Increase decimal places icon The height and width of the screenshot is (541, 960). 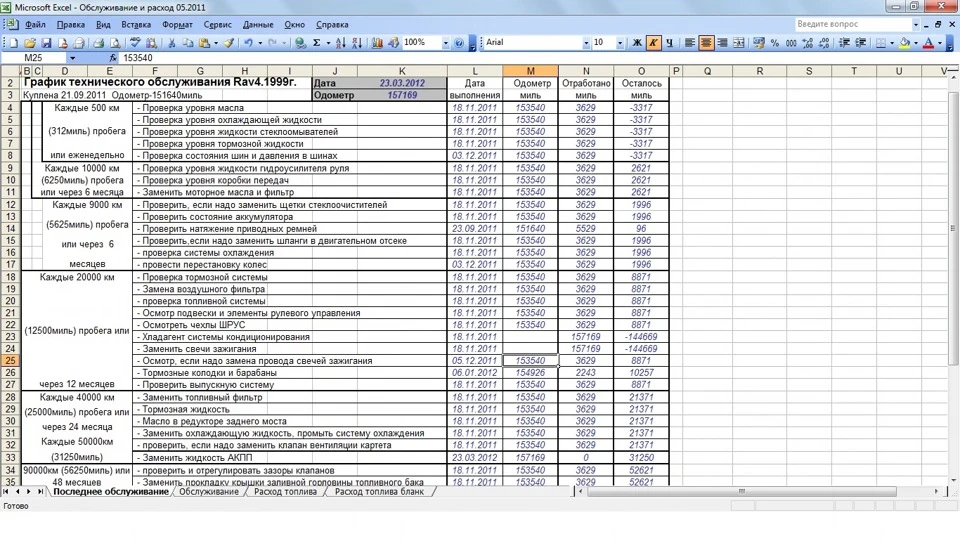(808, 43)
